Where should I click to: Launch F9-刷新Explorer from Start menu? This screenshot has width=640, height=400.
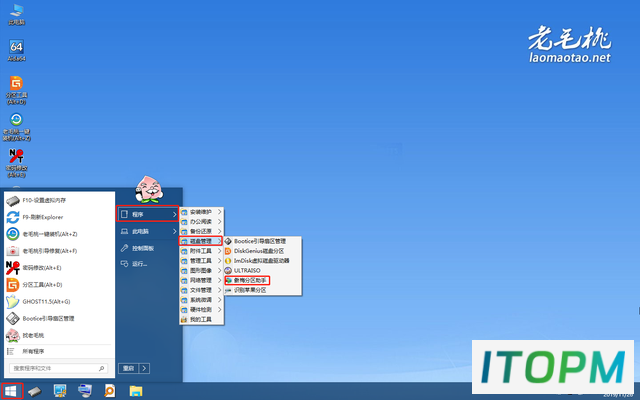click(59, 217)
